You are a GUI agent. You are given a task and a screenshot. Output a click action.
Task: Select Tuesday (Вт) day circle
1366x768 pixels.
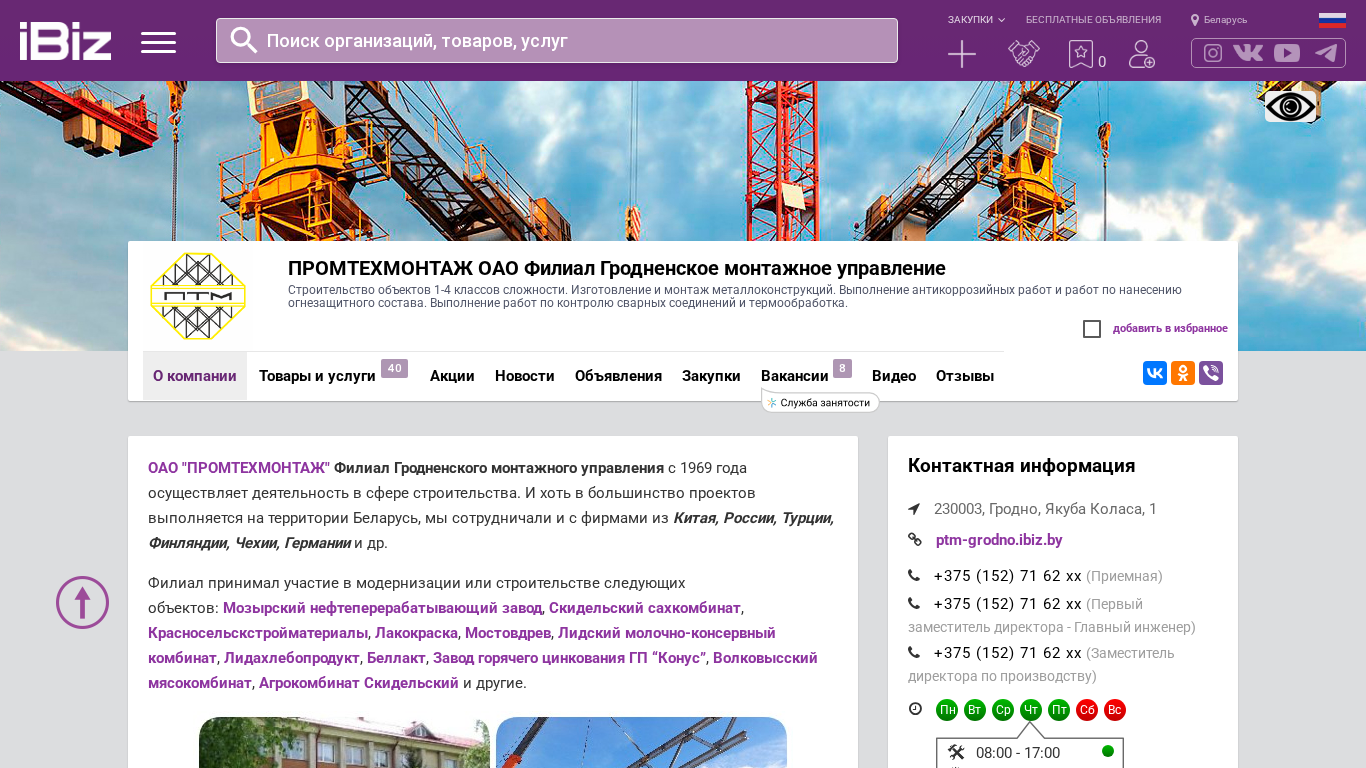[975, 710]
